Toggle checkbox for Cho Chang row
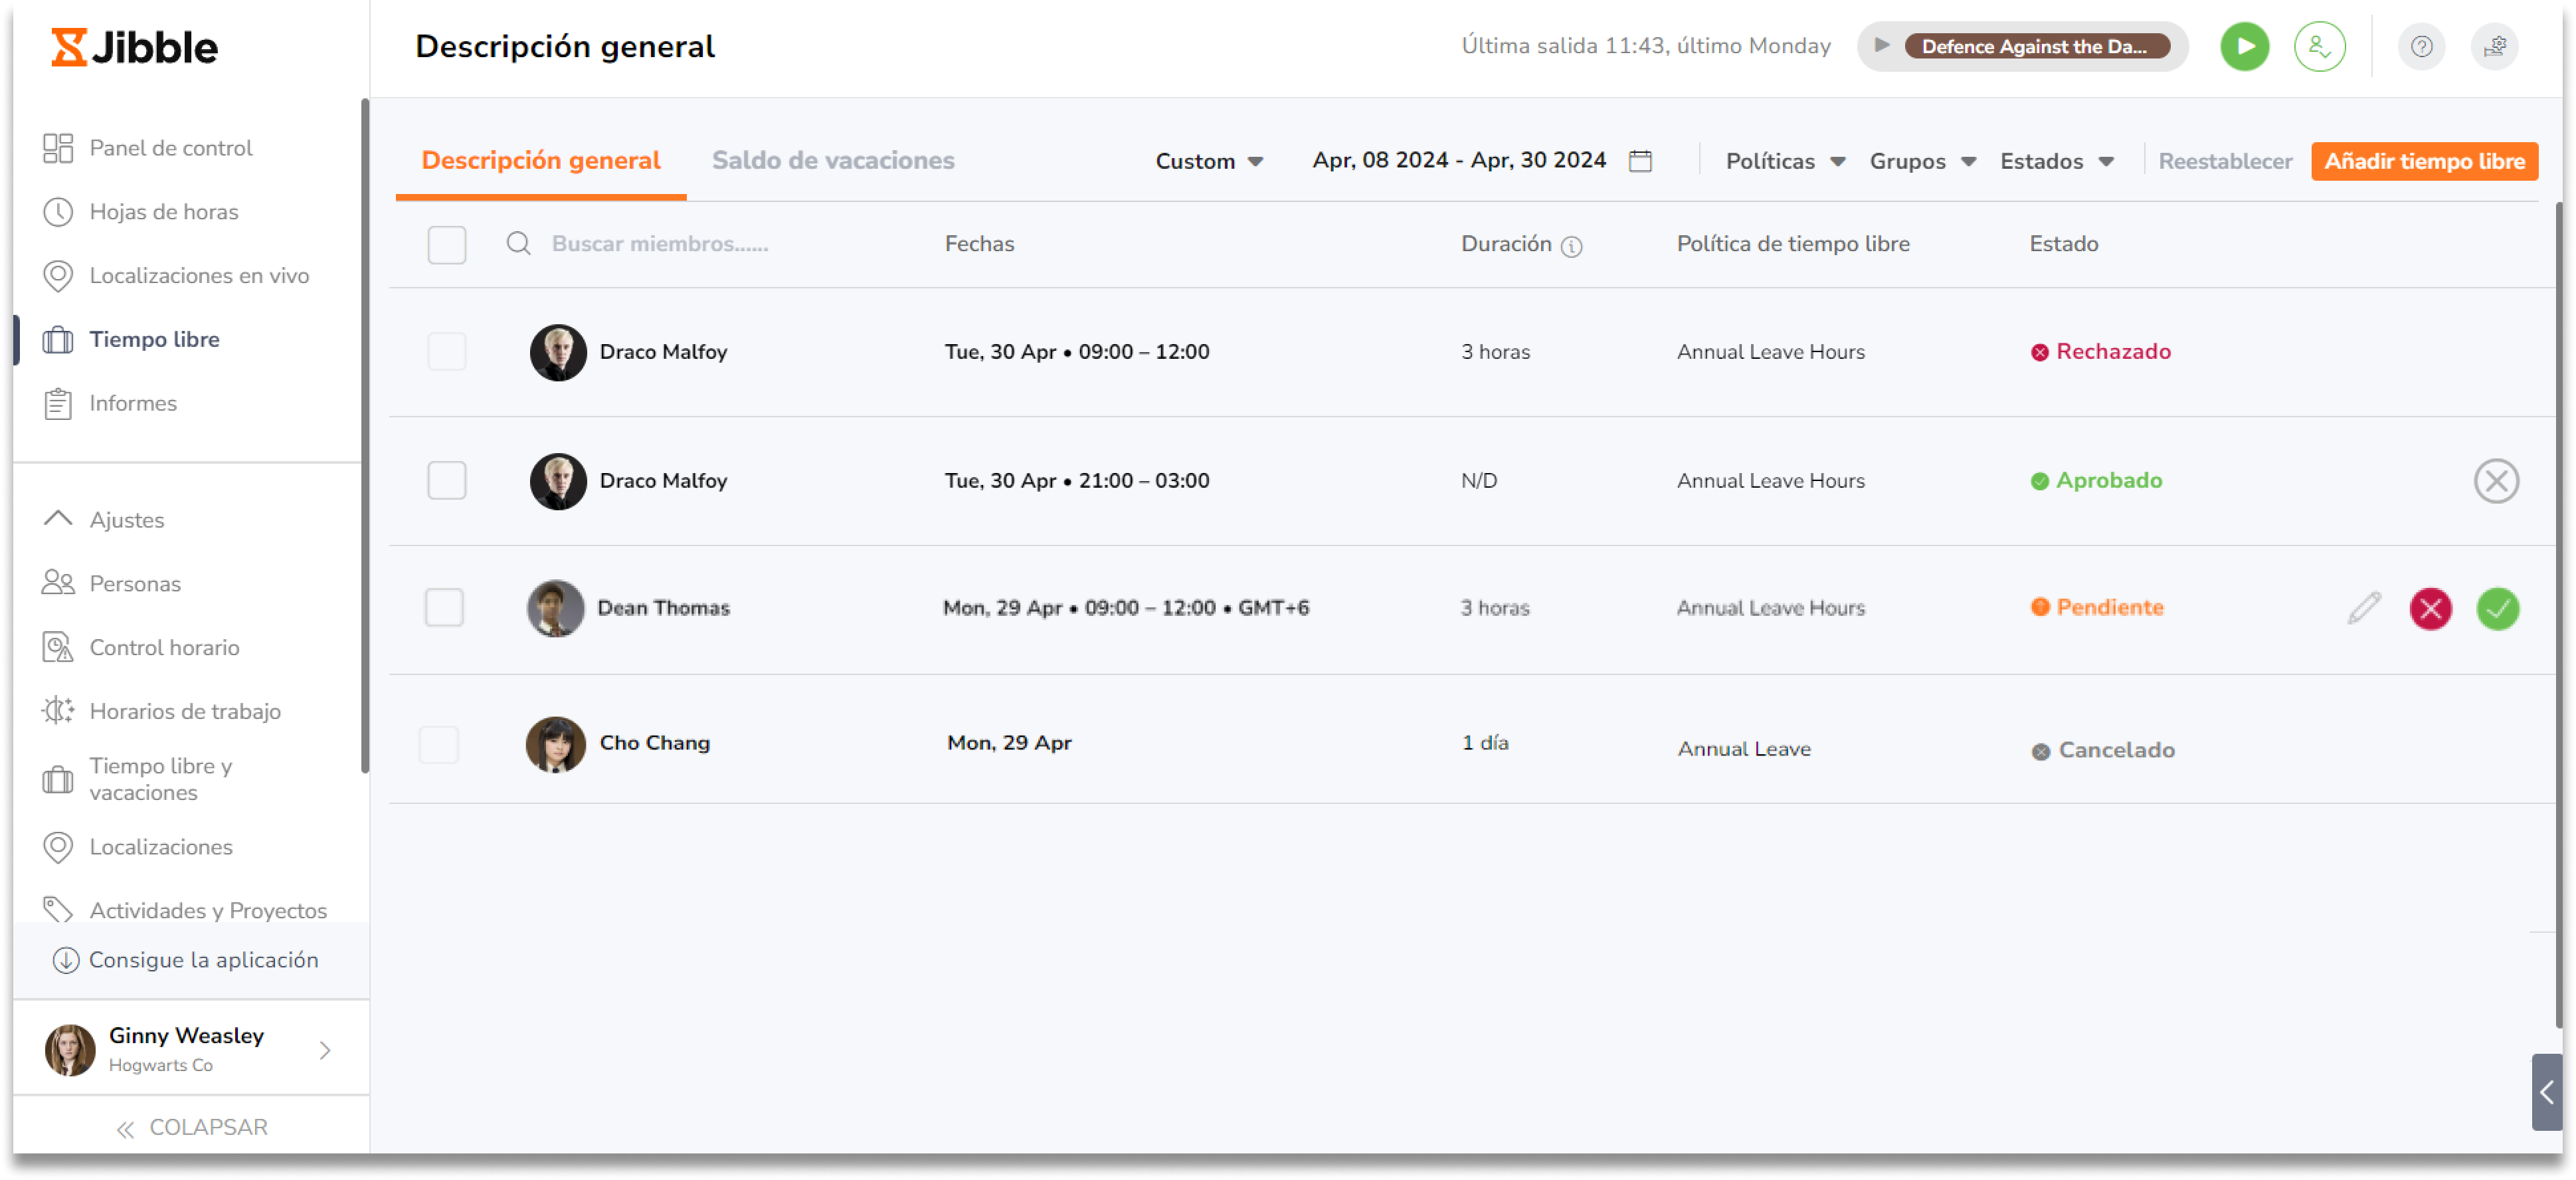The width and height of the screenshot is (2576, 1180). (439, 744)
